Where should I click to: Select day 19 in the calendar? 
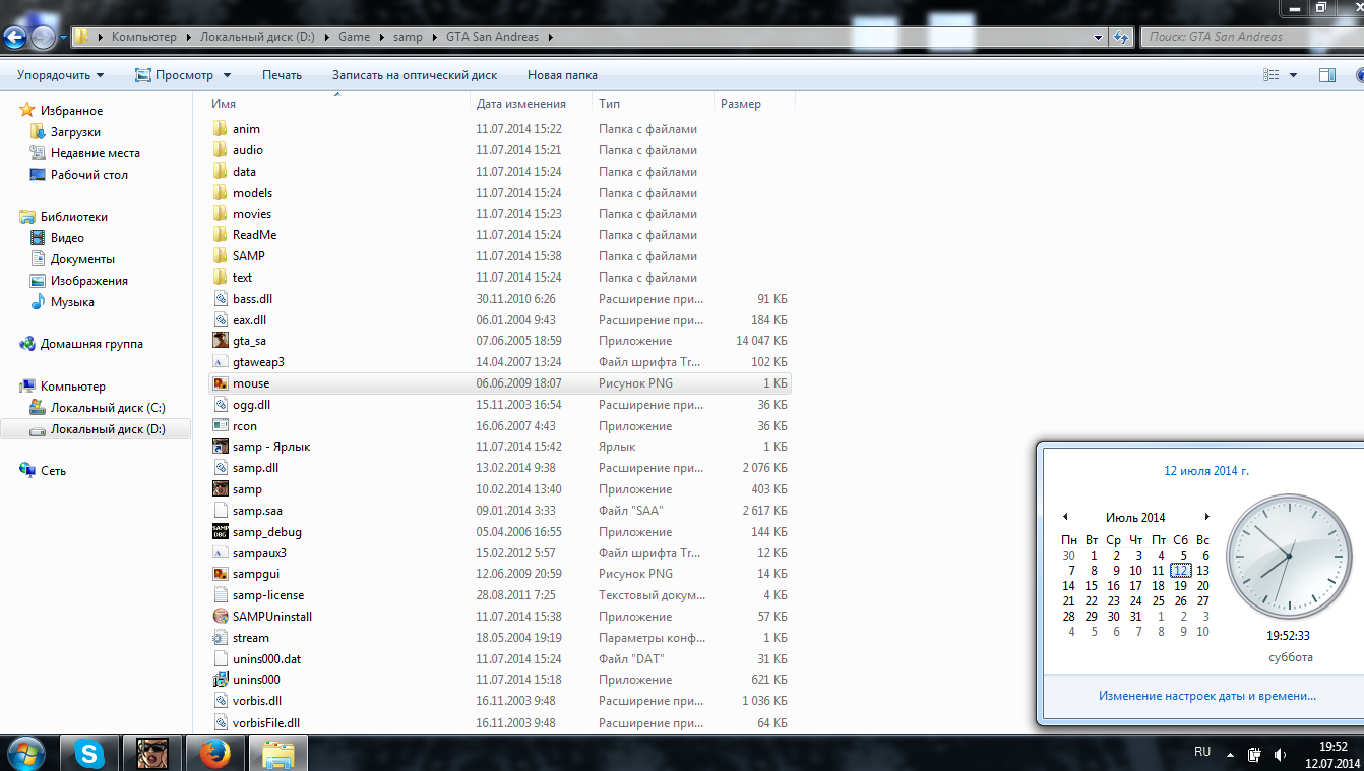[x=1181, y=586]
